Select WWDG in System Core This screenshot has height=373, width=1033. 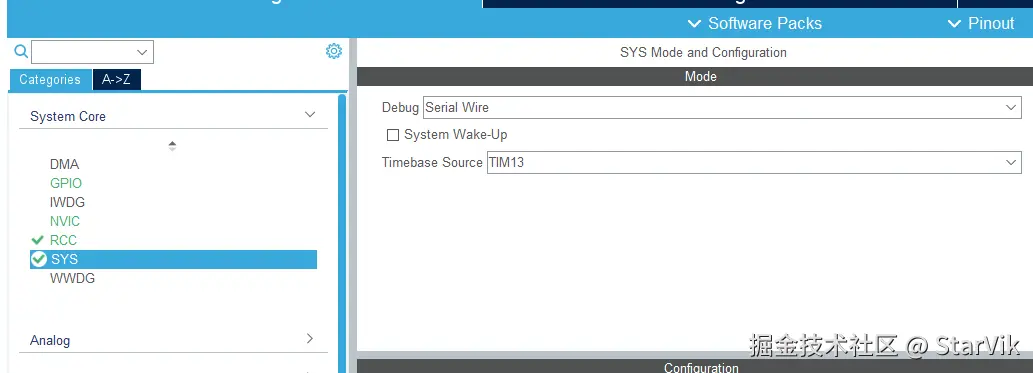point(72,279)
